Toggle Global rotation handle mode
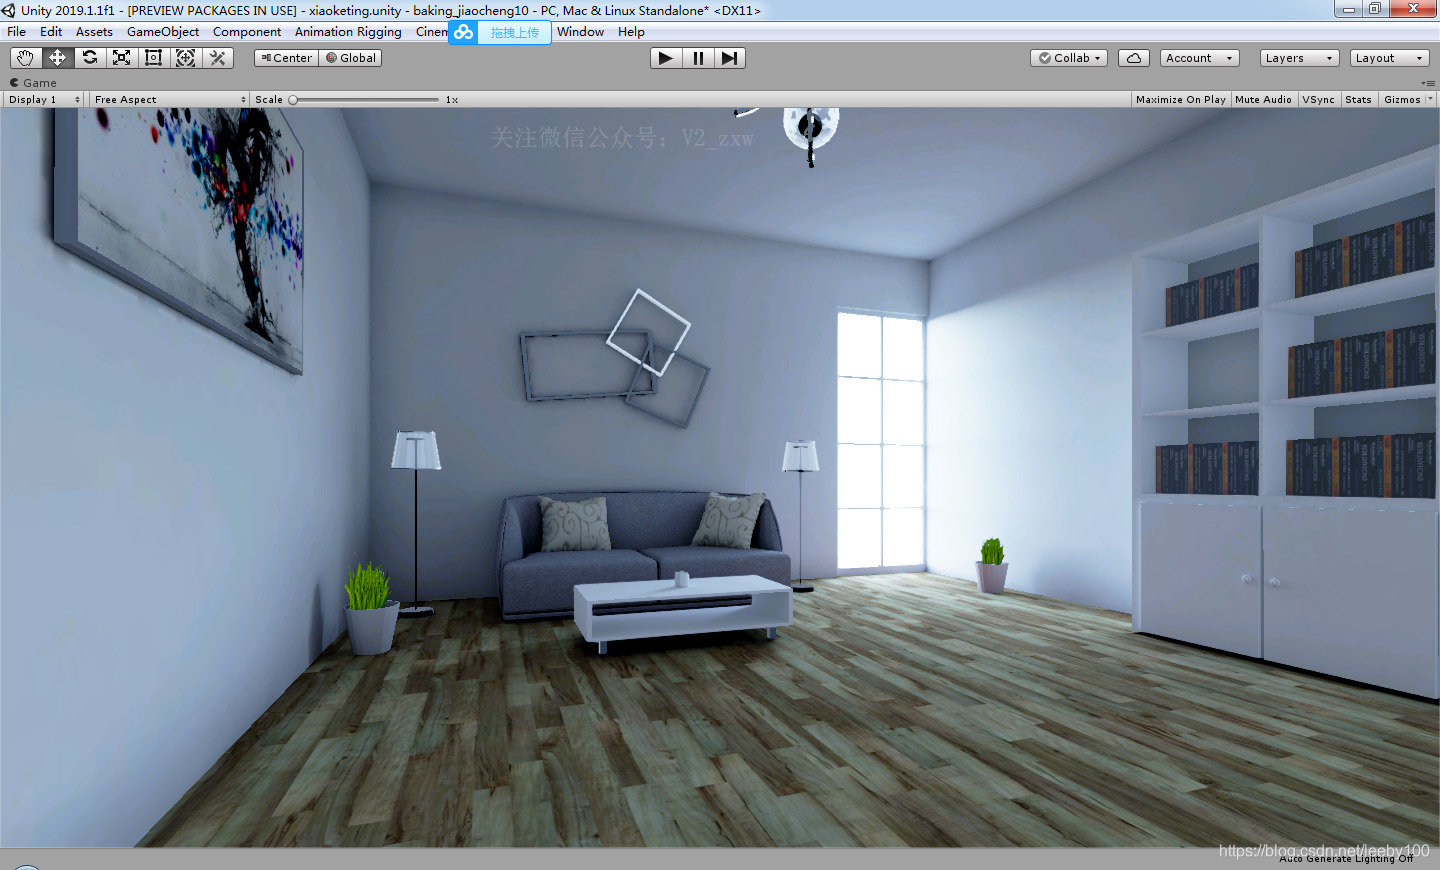This screenshot has width=1440, height=870. [350, 58]
